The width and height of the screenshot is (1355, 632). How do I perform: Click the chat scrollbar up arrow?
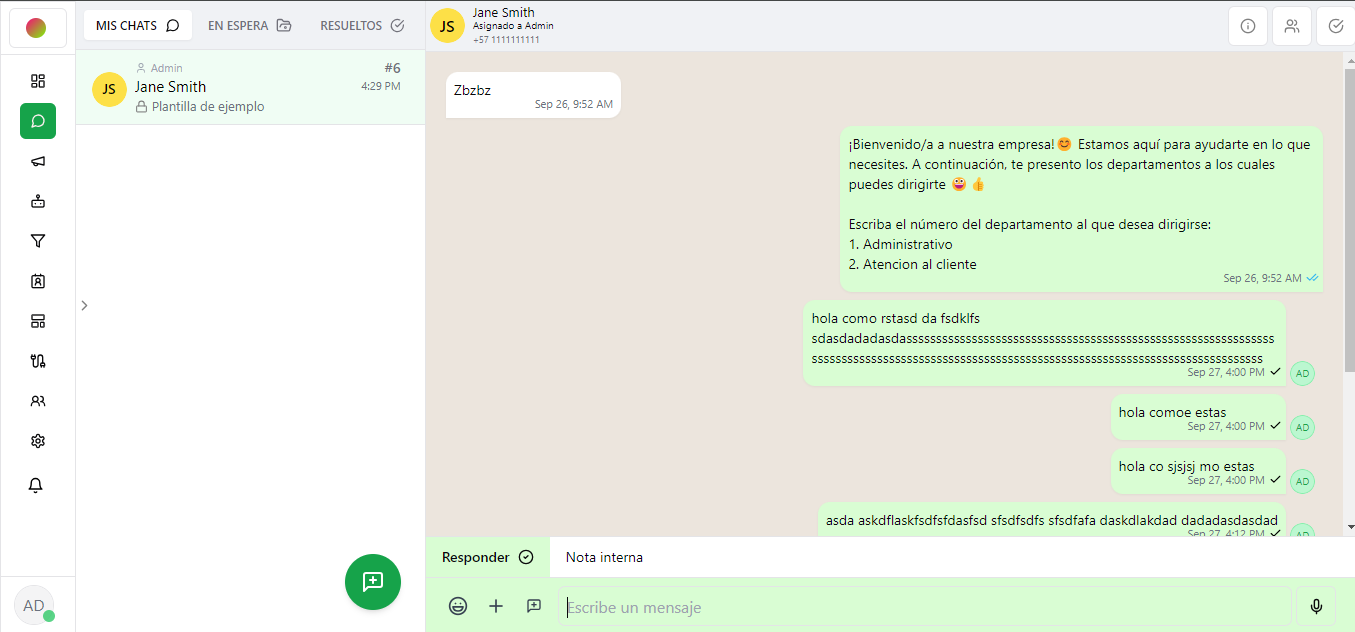[x=1350, y=59]
